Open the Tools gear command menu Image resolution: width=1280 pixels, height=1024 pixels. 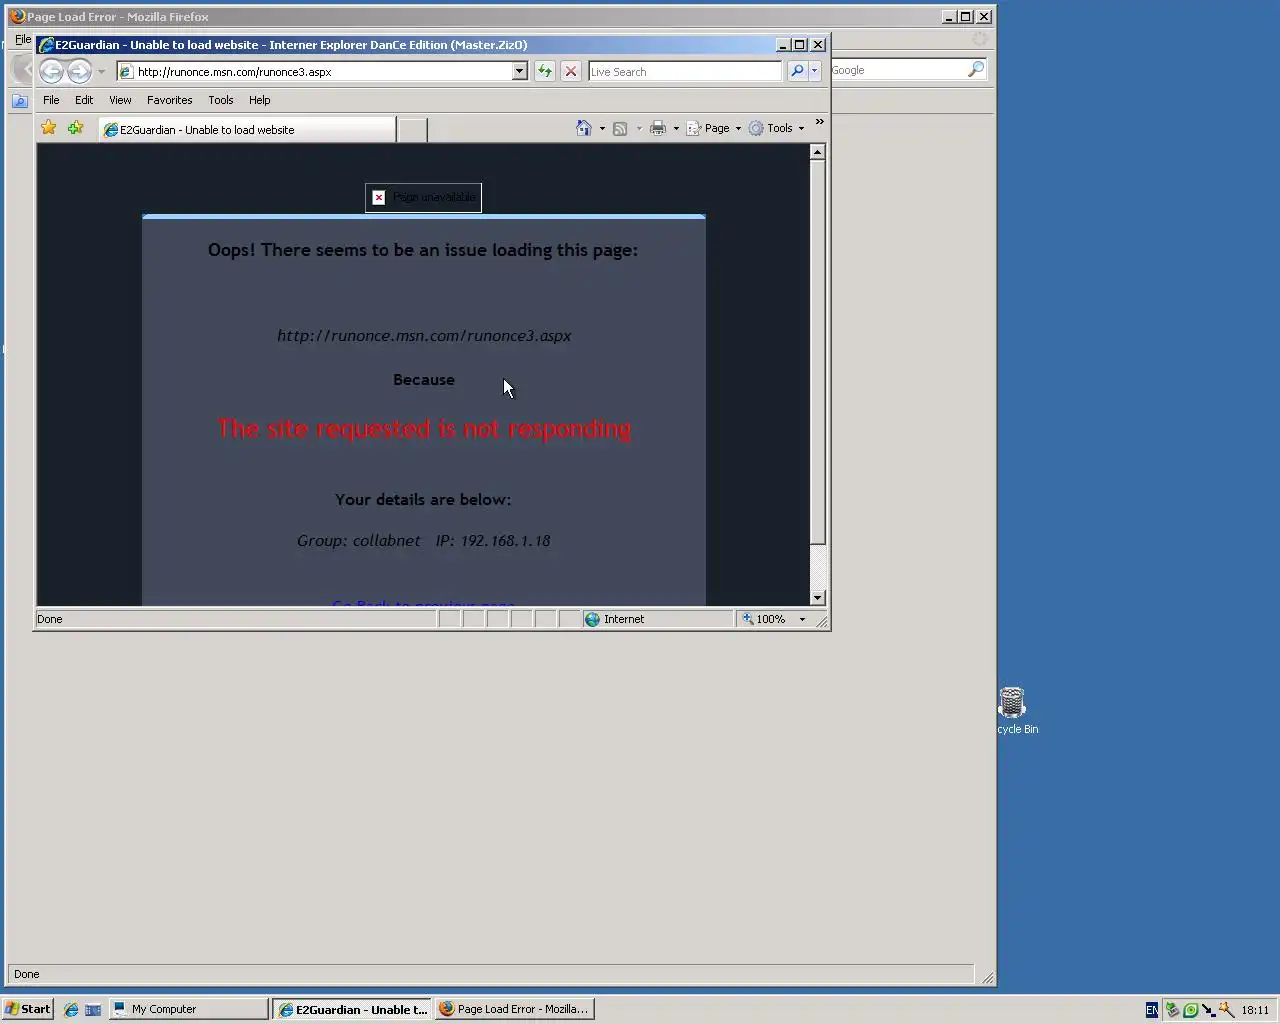[777, 128]
